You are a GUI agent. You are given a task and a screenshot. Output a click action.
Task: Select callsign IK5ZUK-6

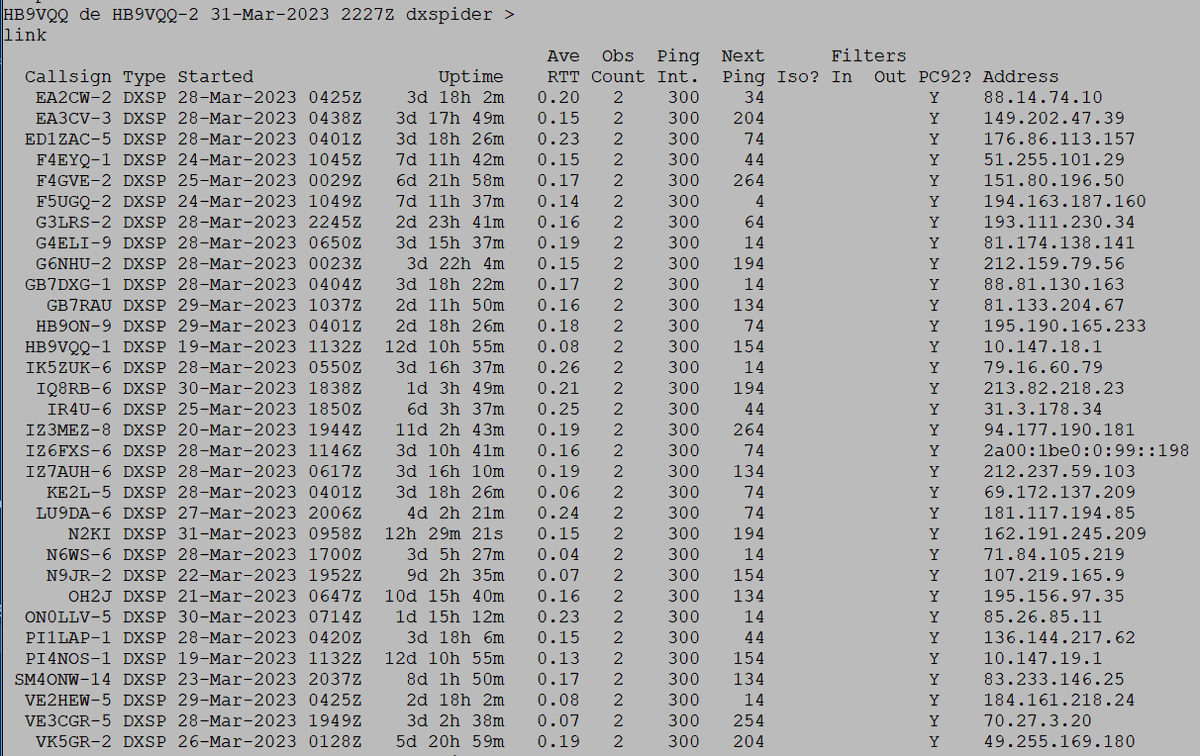click(x=69, y=368)
